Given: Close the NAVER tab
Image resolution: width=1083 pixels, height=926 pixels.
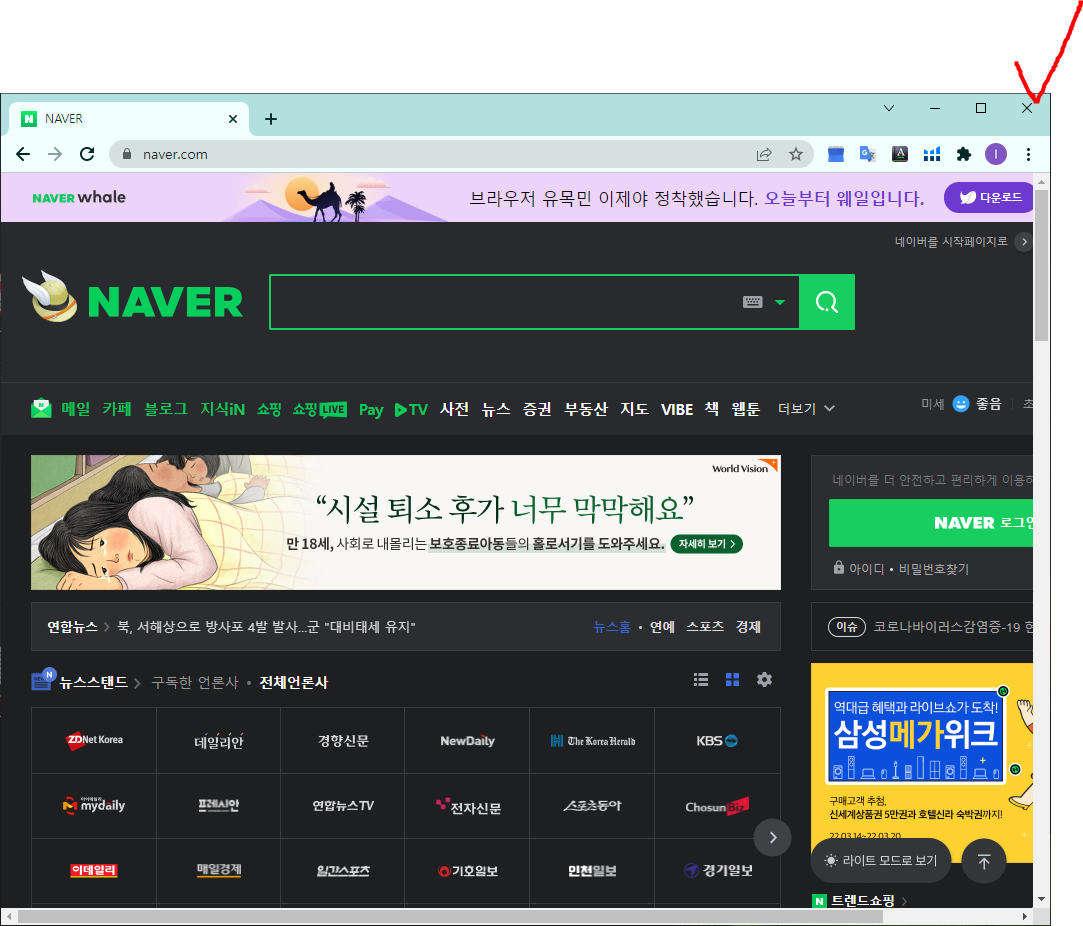Looking at the screenshot, I should [233, 119].
